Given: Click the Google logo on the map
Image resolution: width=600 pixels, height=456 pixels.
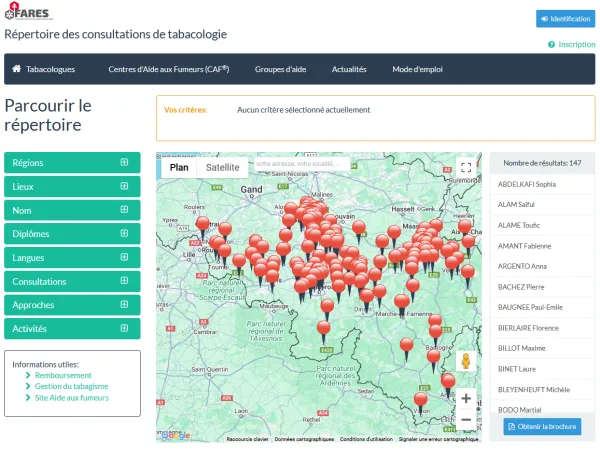Looking at the screenshot, I should 175,435.
